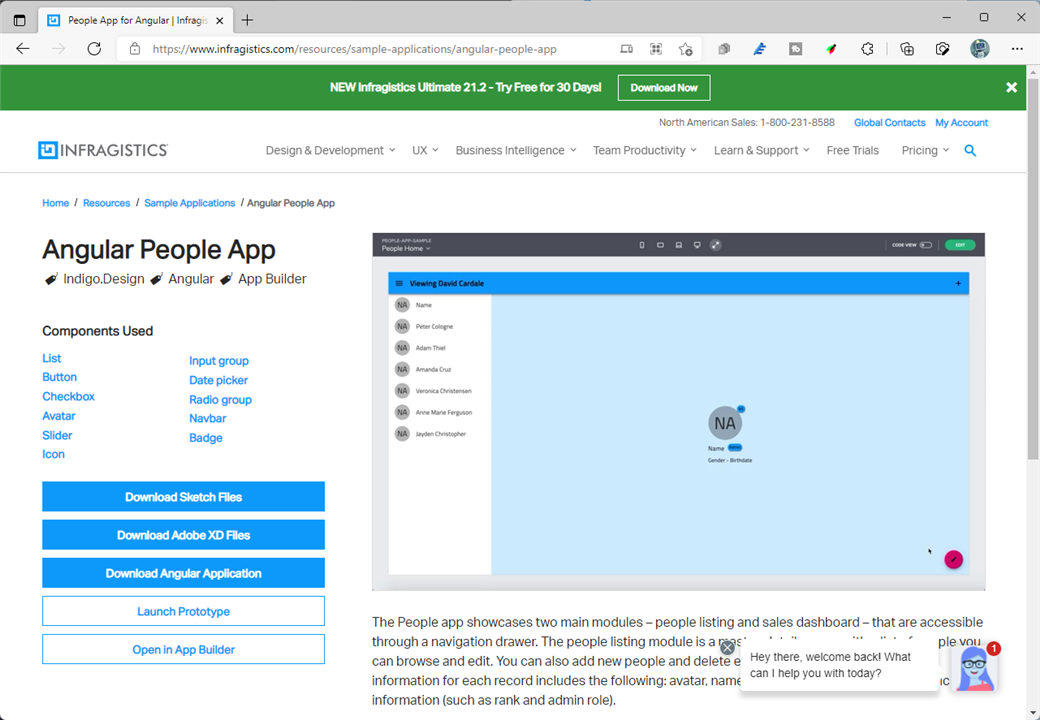The width and height of the screenshot is (1040, 720).
Task: Open People Home dropdown in preview
Action: 406,249
